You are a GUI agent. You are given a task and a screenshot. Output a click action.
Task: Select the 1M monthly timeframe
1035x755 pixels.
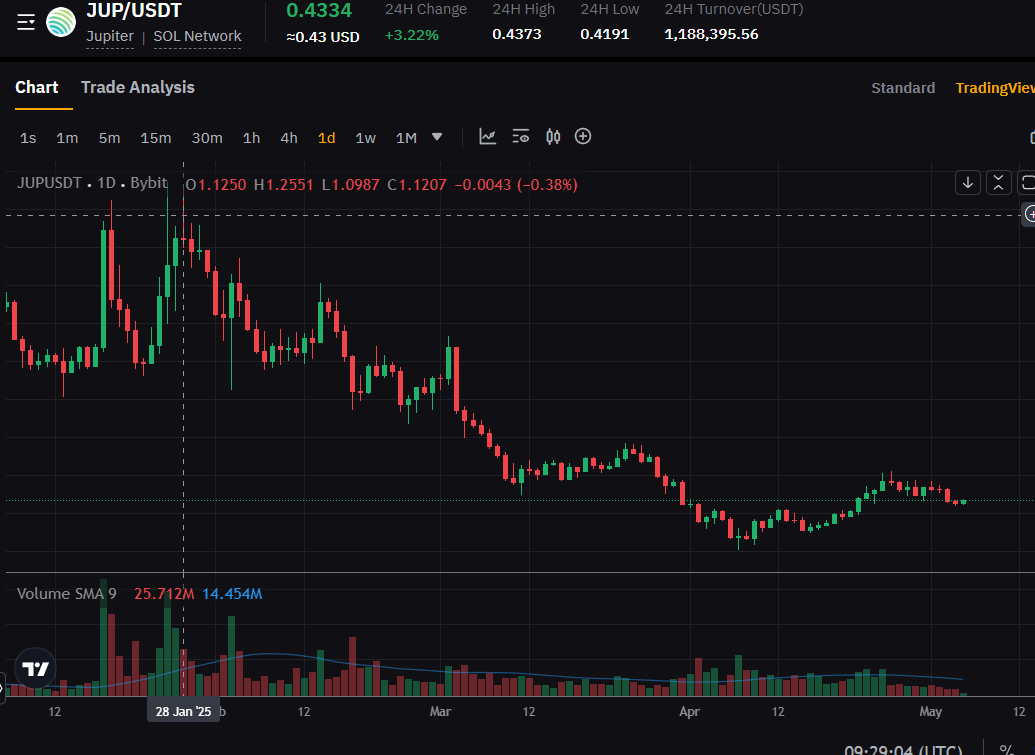tap(406, 138)
